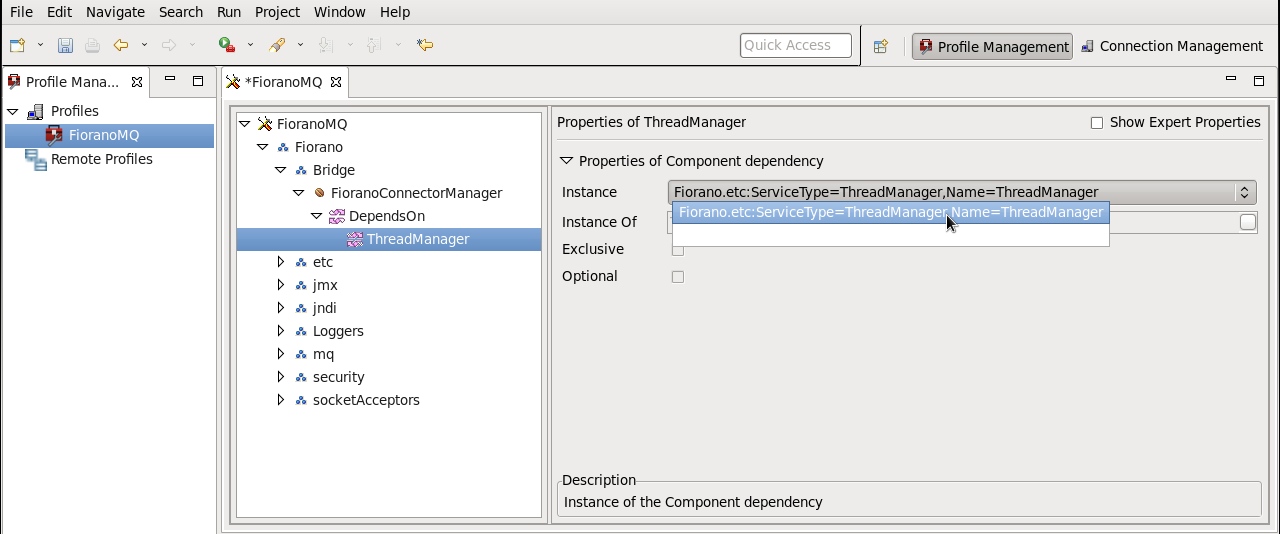
Task: Collapse the Properties of Component dependency section
Action: pos(567,160)
